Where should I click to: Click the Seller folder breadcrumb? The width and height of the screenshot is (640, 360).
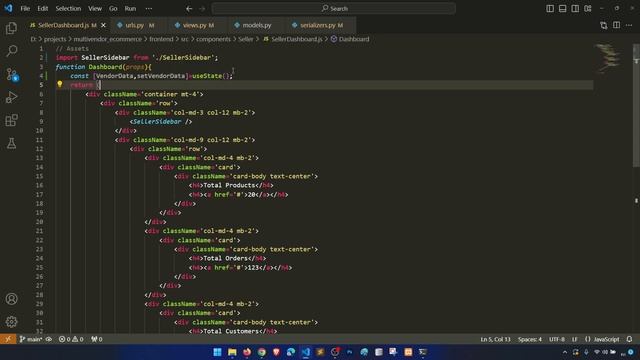246,39
